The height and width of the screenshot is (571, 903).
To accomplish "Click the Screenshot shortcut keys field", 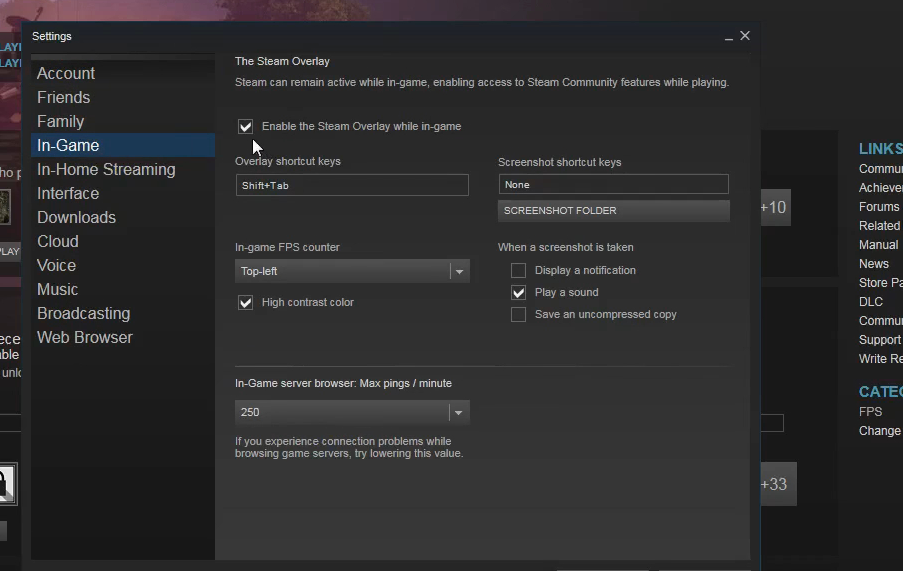I will pyautogui.click(x=613, y=184).
